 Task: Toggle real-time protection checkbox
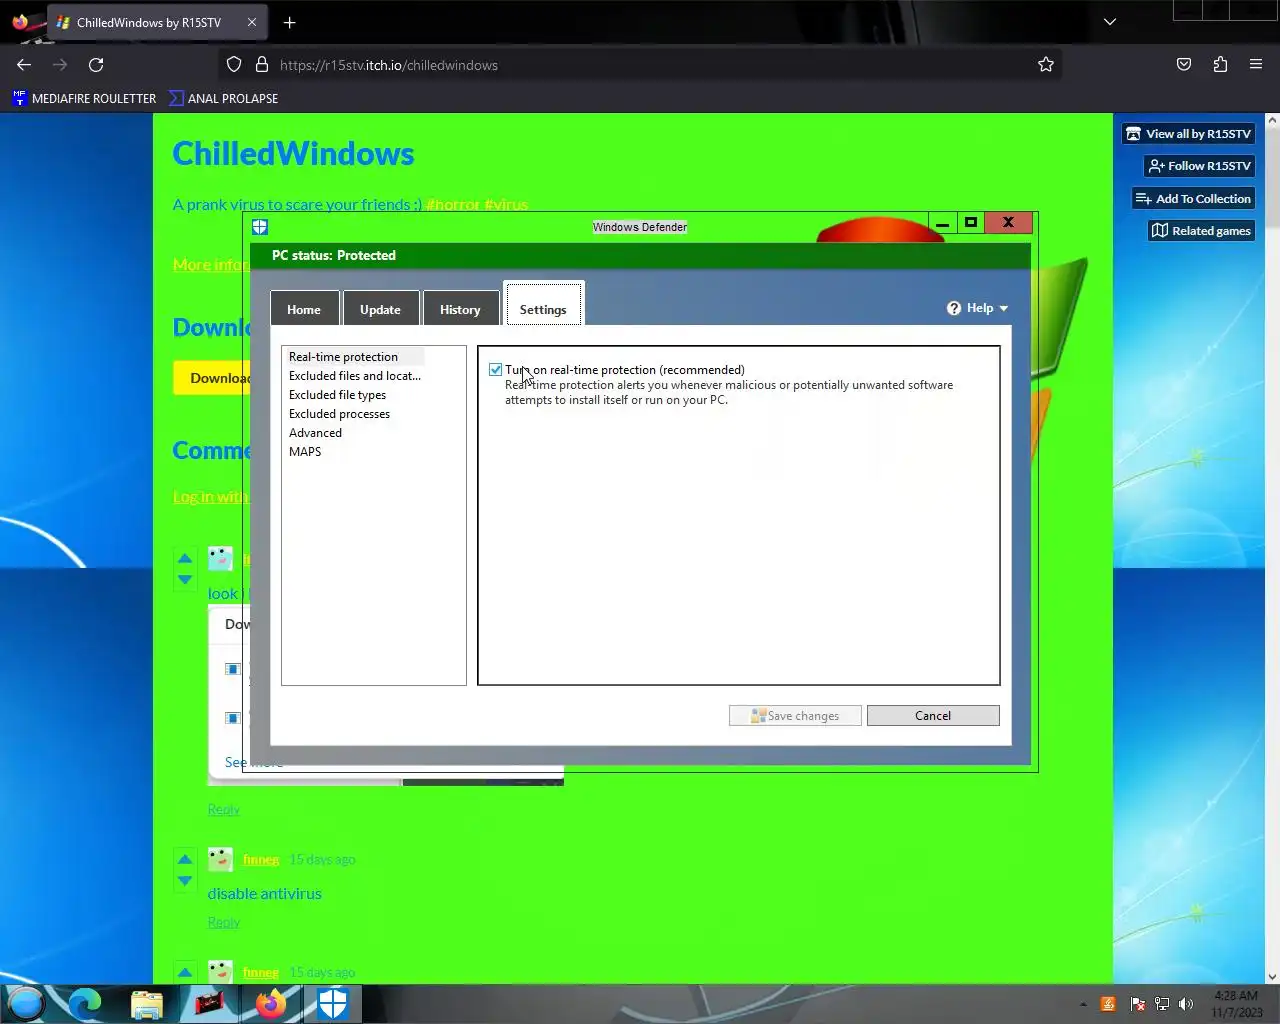[x=496, y=370]
